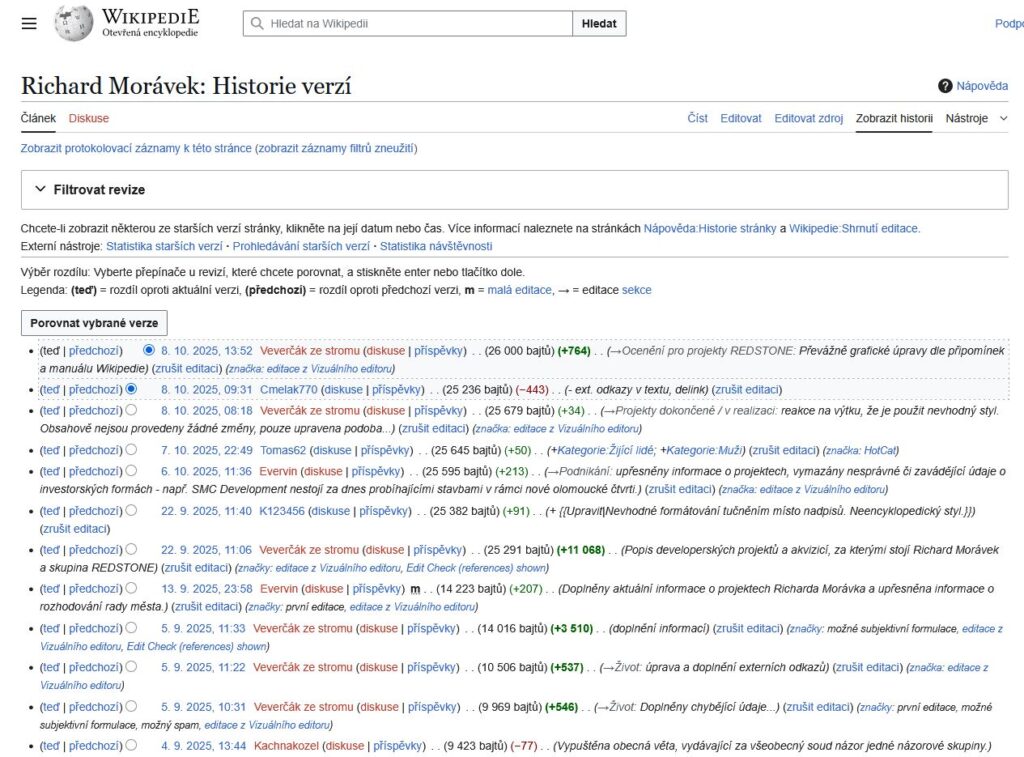Click the Hledat search button
This screenshot has height=757, width=1024.
pos(599,23)
